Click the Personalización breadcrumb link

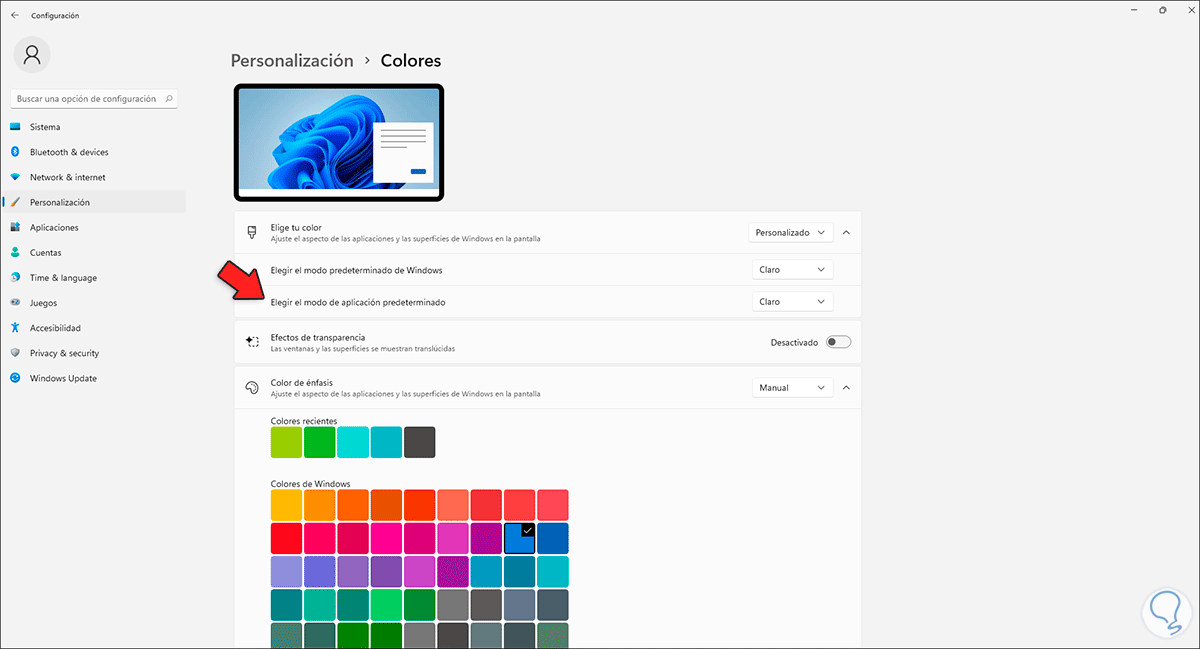(x=292, y=61)
